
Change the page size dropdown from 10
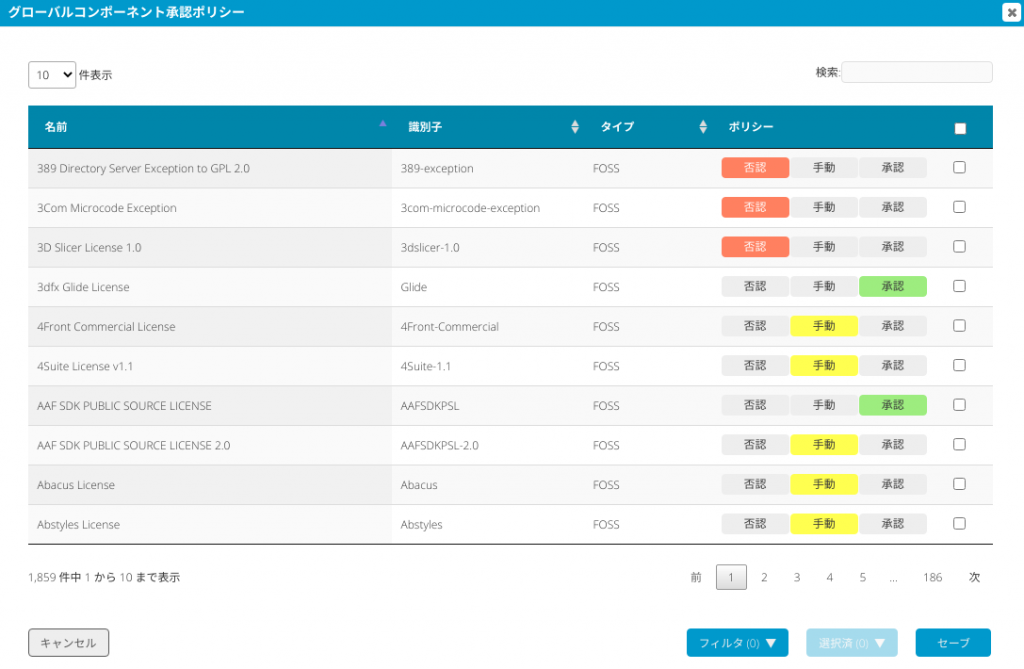[51, 74]
